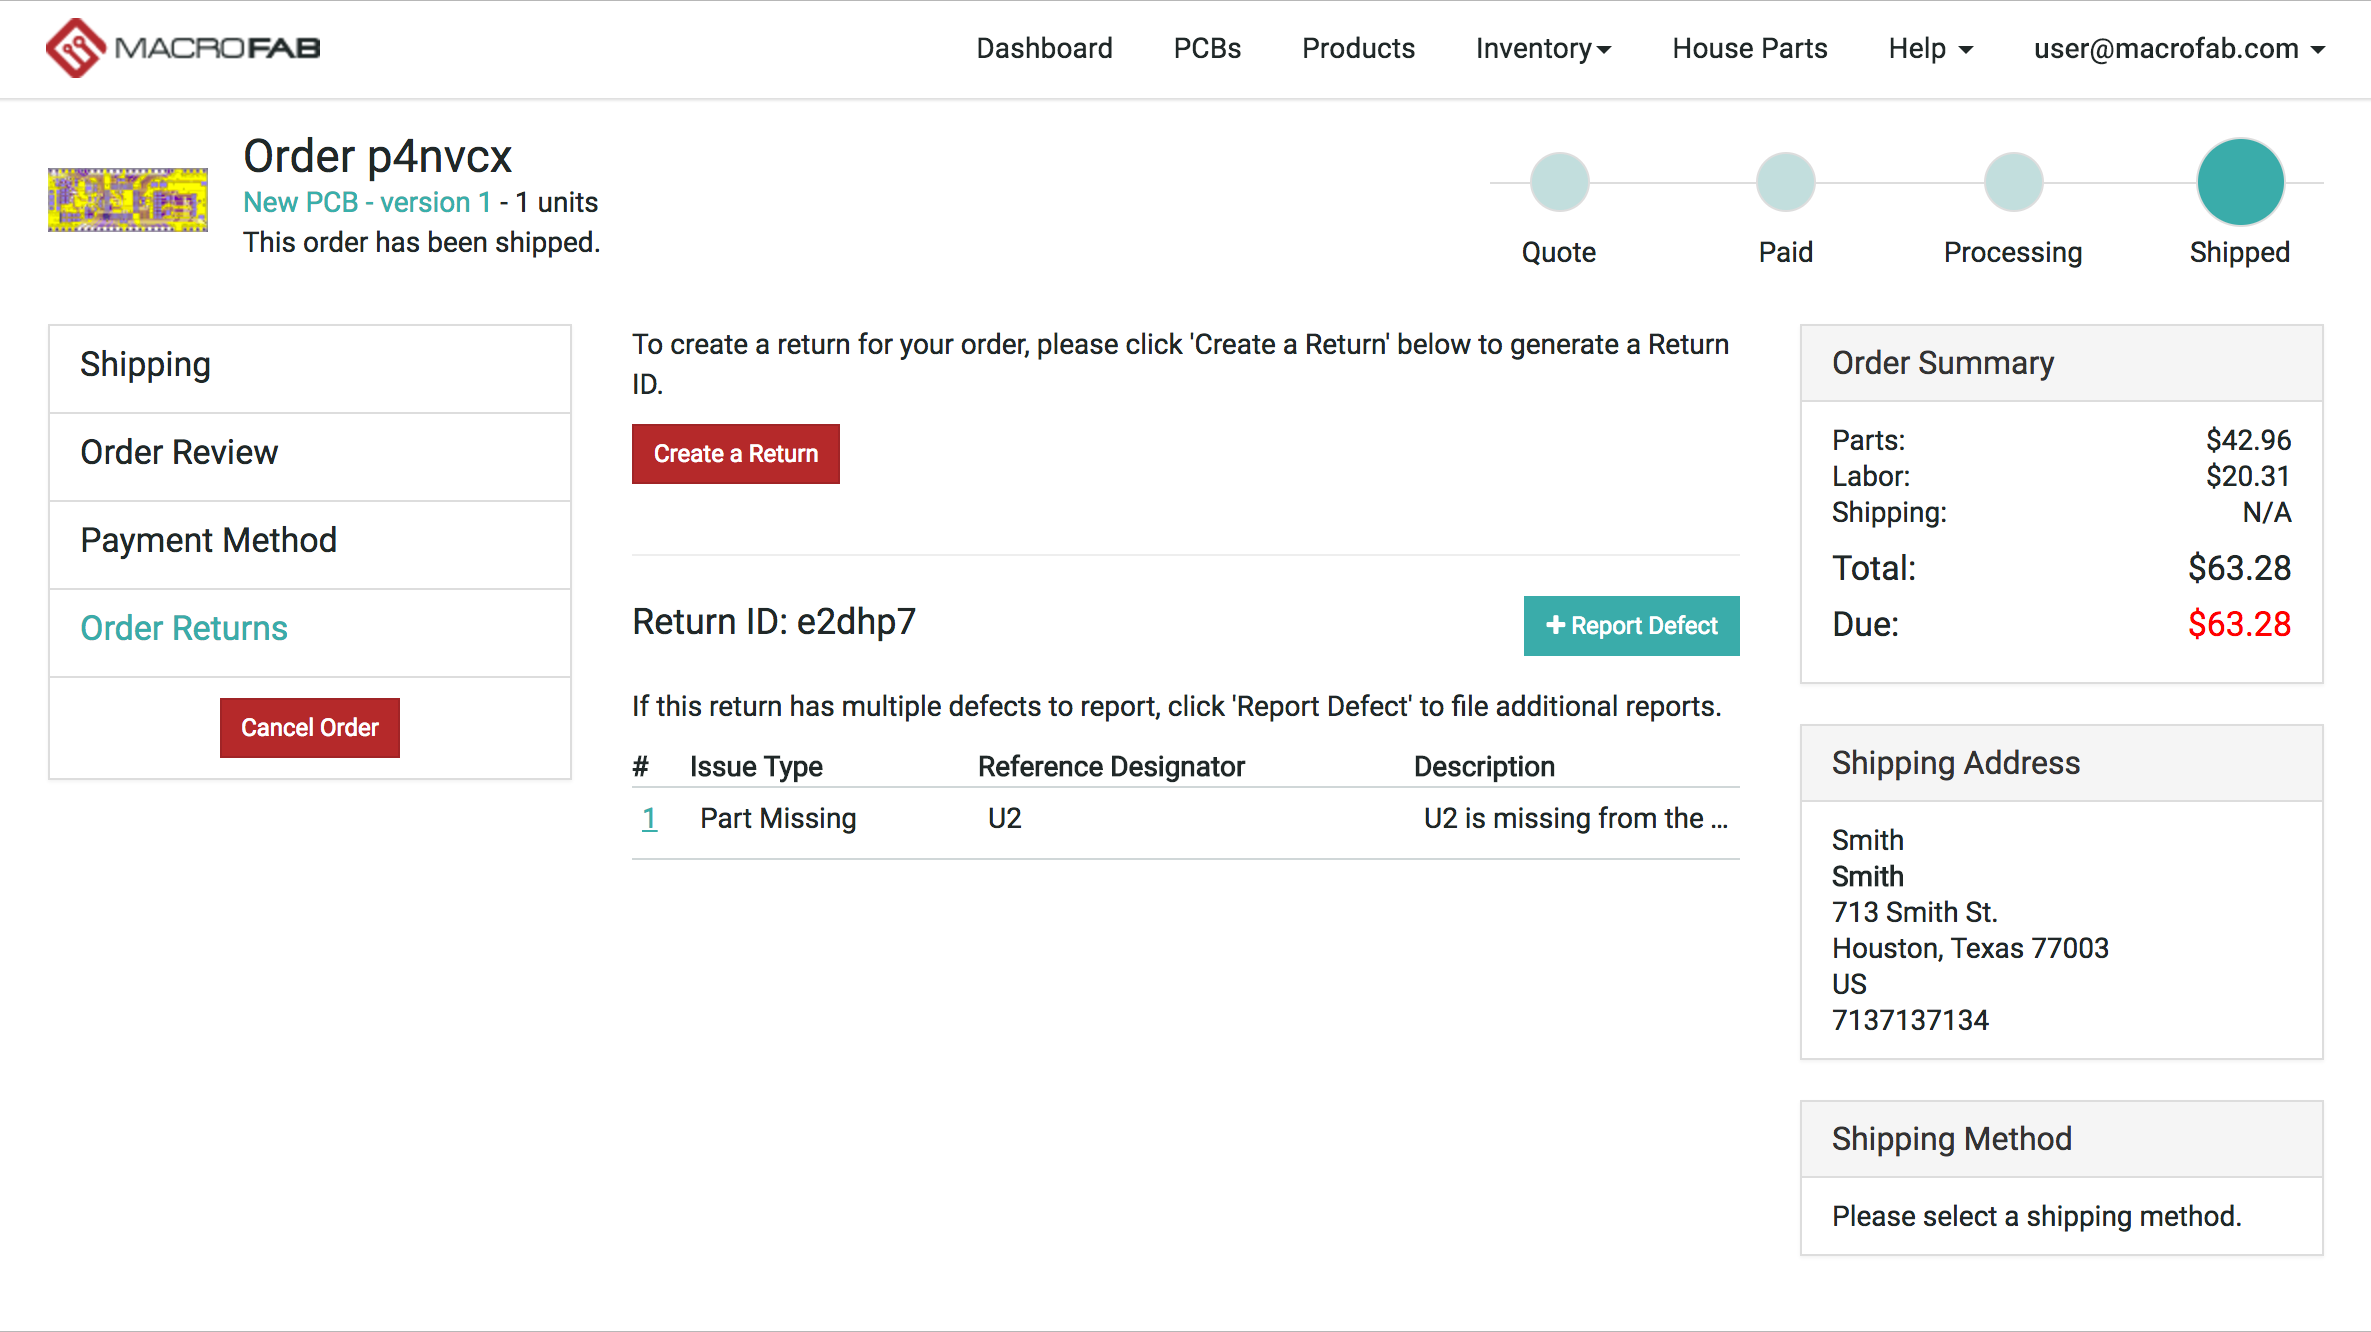Open defect report 1 for Part Missing
The image size is (2371, 1332).
click(x=649, y=818)
